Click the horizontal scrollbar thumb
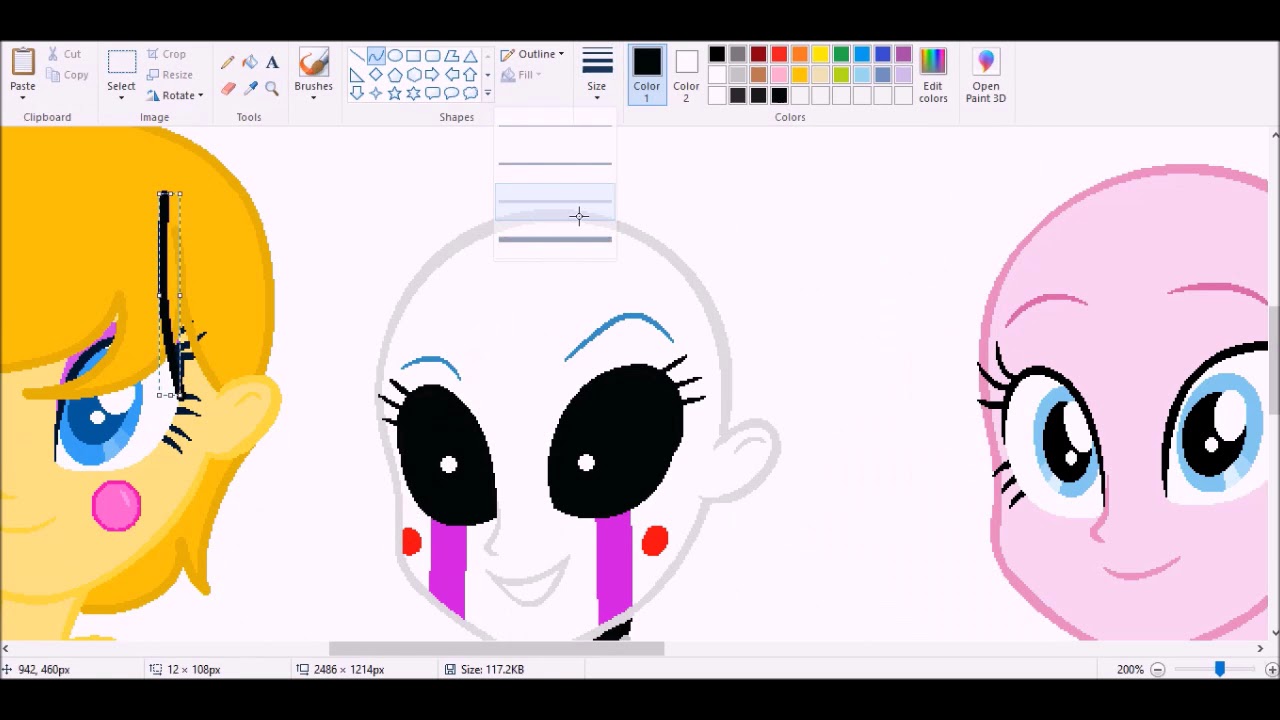 496,649
